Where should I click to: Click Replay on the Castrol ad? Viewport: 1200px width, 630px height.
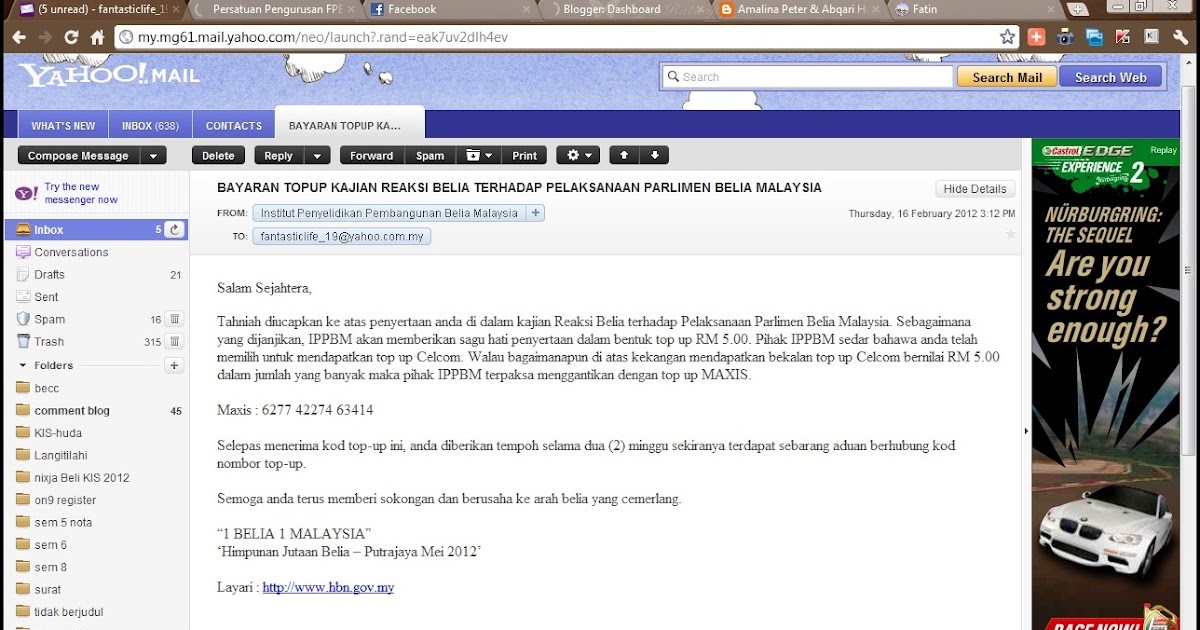[1163, 150]
